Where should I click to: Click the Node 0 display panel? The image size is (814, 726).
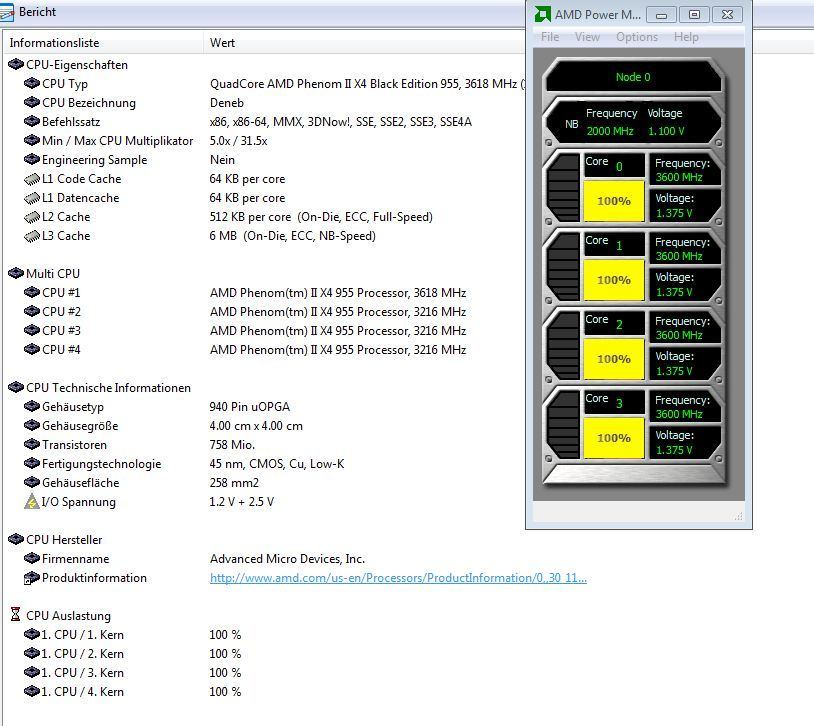coord(633,77)
